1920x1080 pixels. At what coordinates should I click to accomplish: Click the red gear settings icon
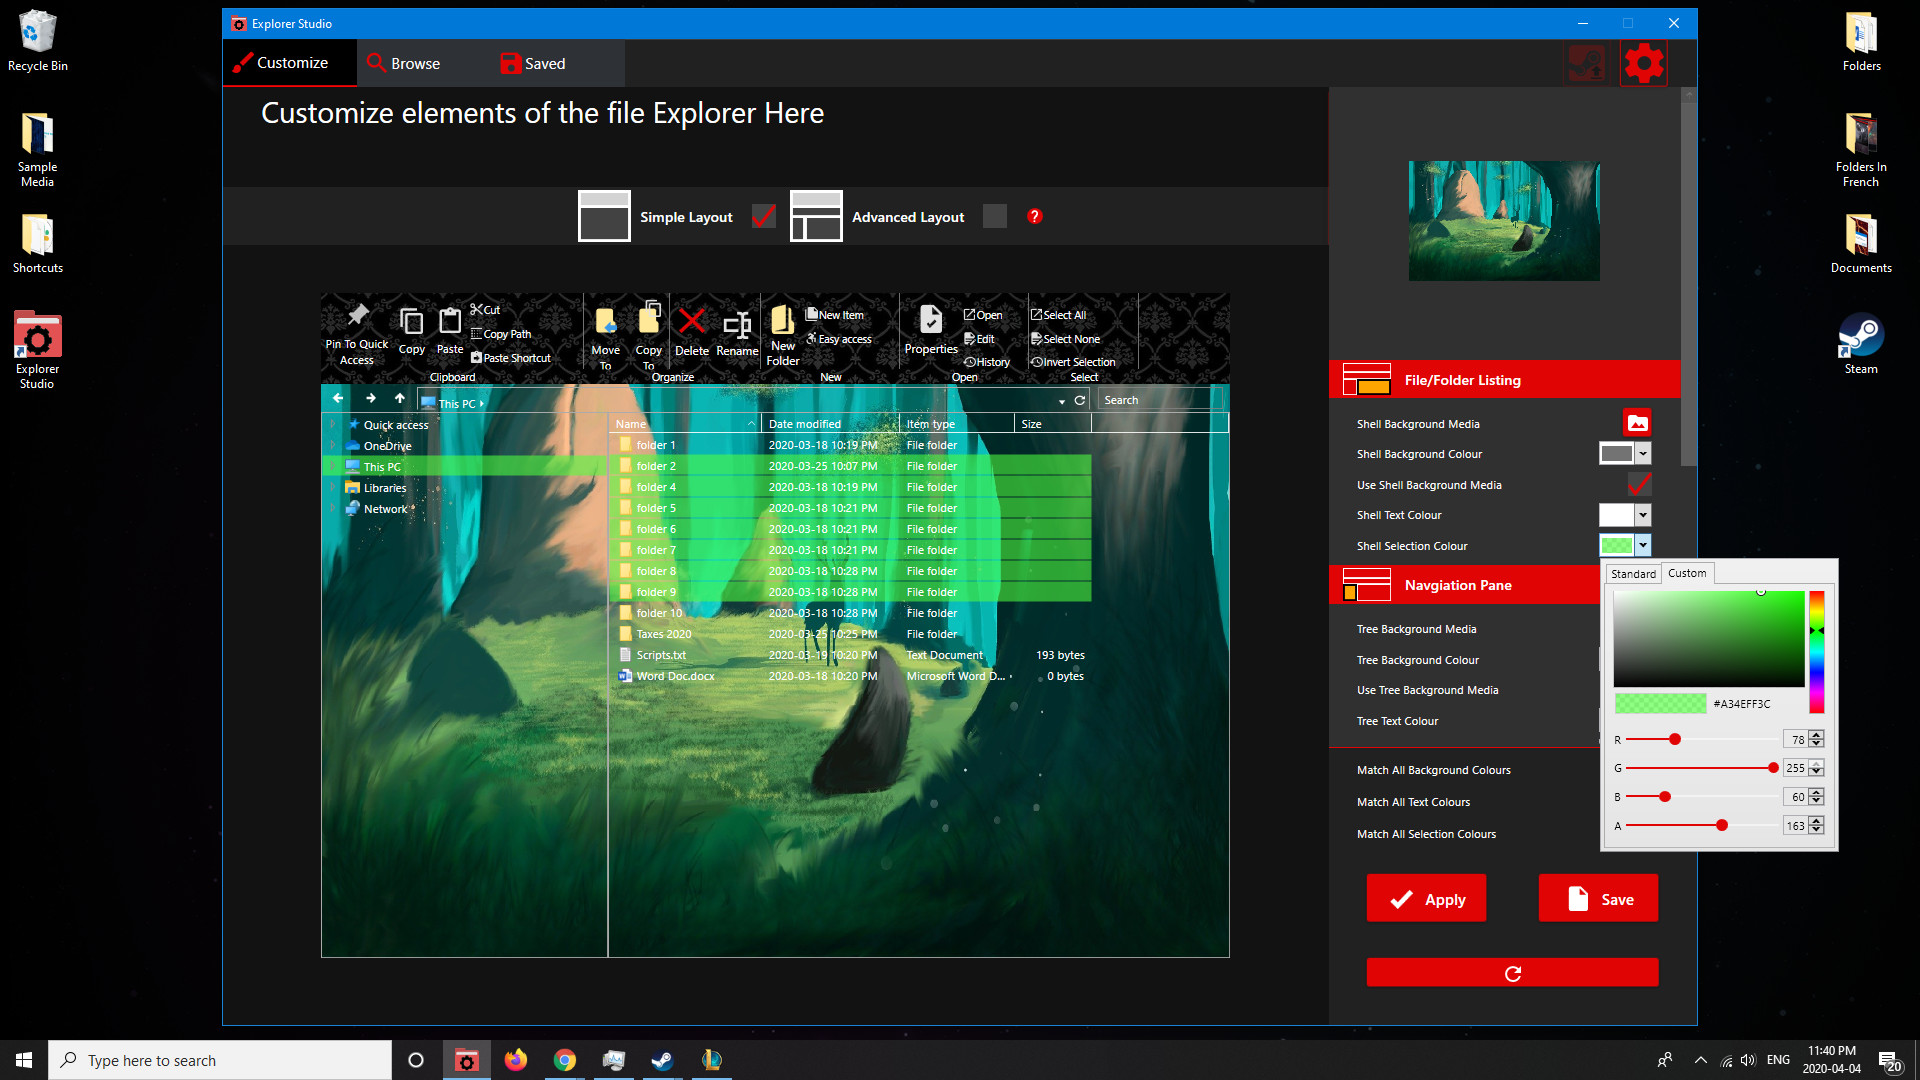[x=1644, y=64]
